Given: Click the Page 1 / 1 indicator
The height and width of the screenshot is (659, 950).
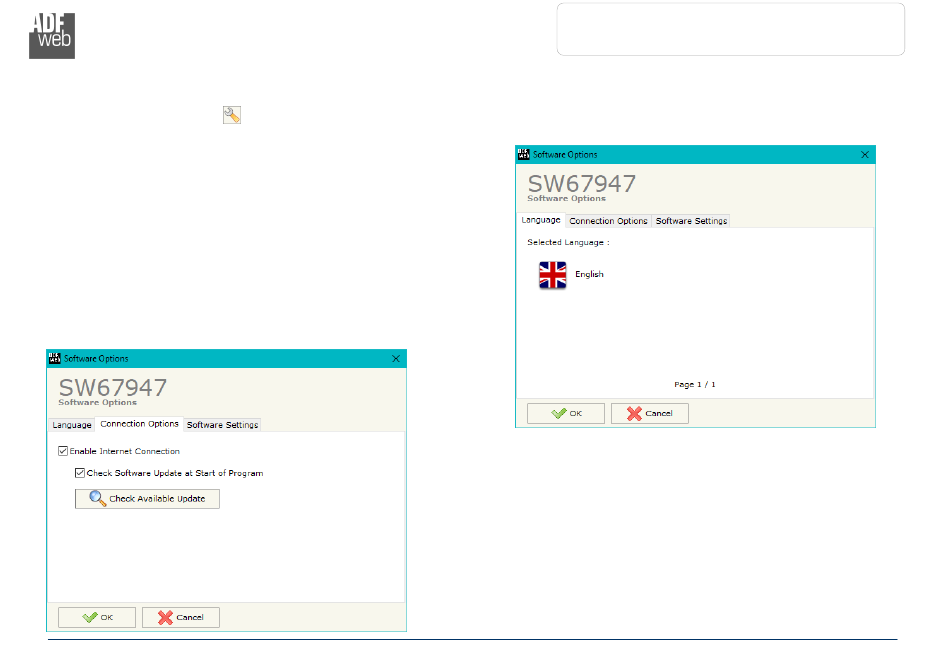Looking at the screenshot, I should [x=694, y=385].
